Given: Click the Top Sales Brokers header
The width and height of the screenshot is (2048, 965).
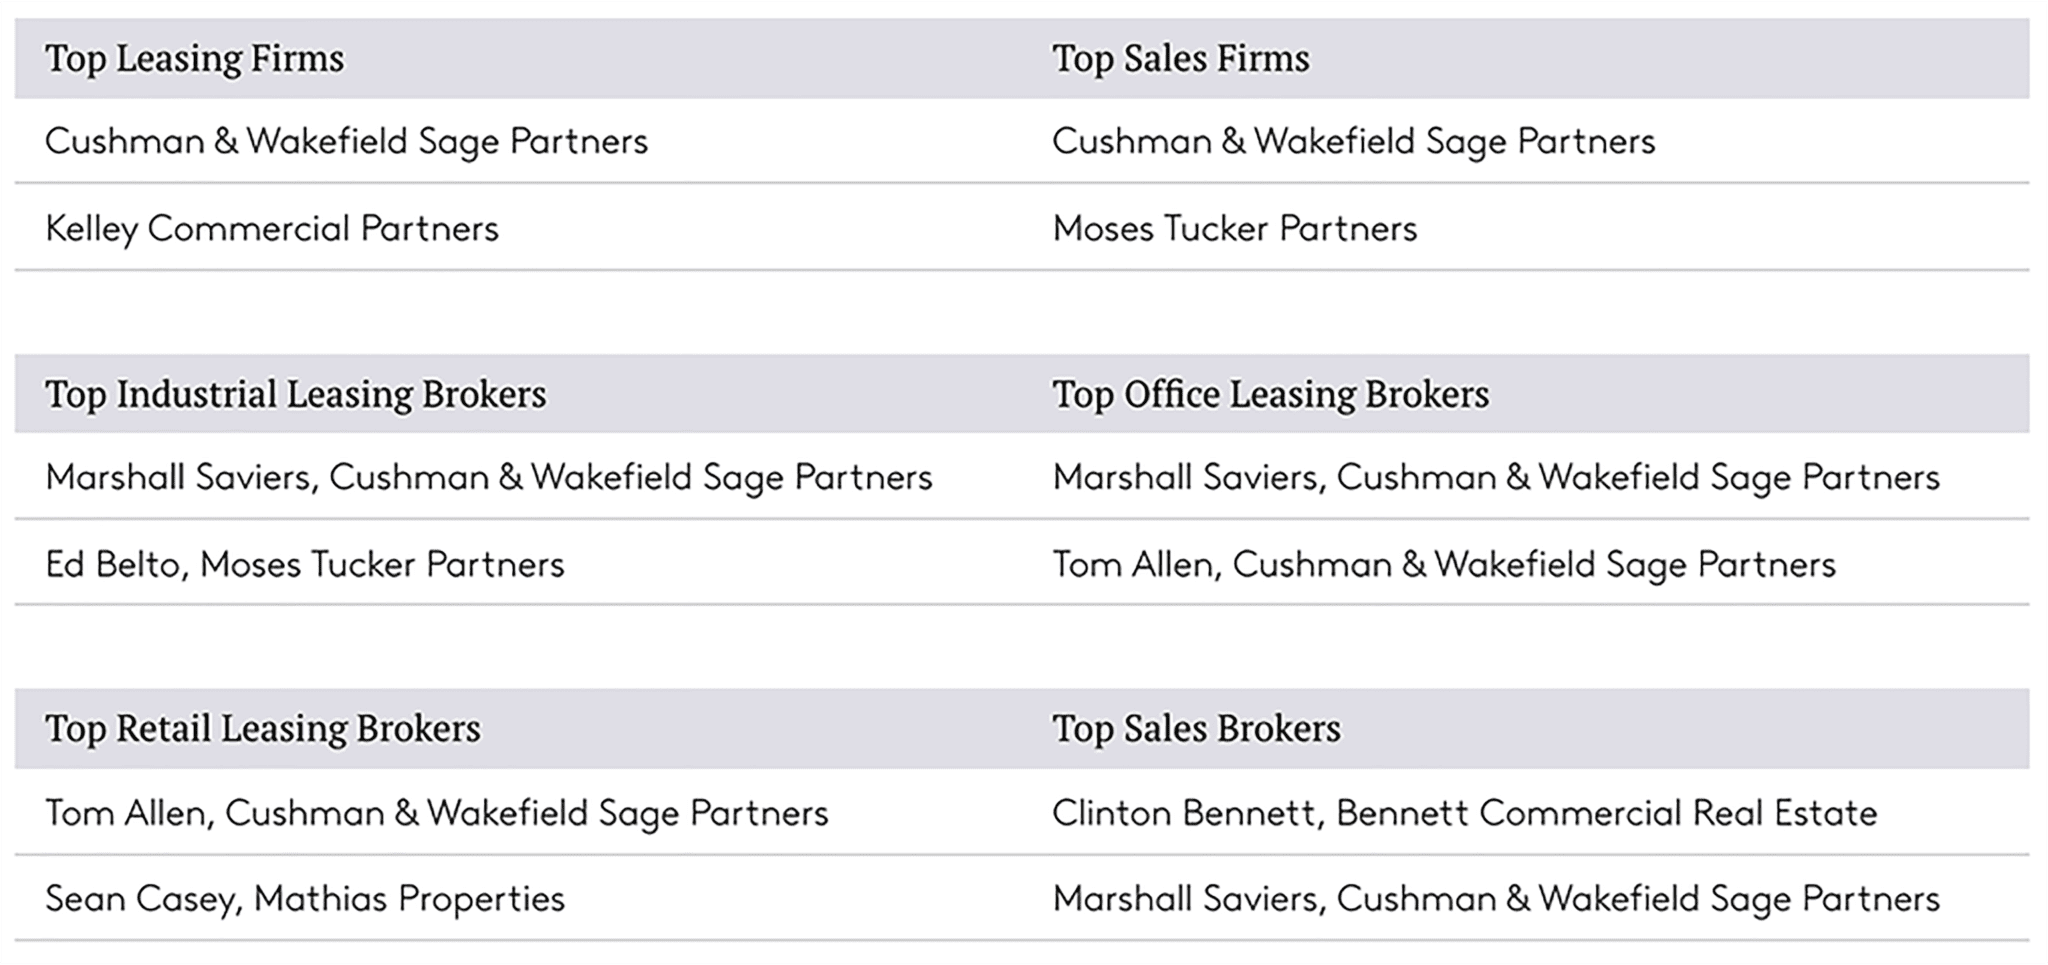Looking at the screenshot, I should pos(1196,729).
